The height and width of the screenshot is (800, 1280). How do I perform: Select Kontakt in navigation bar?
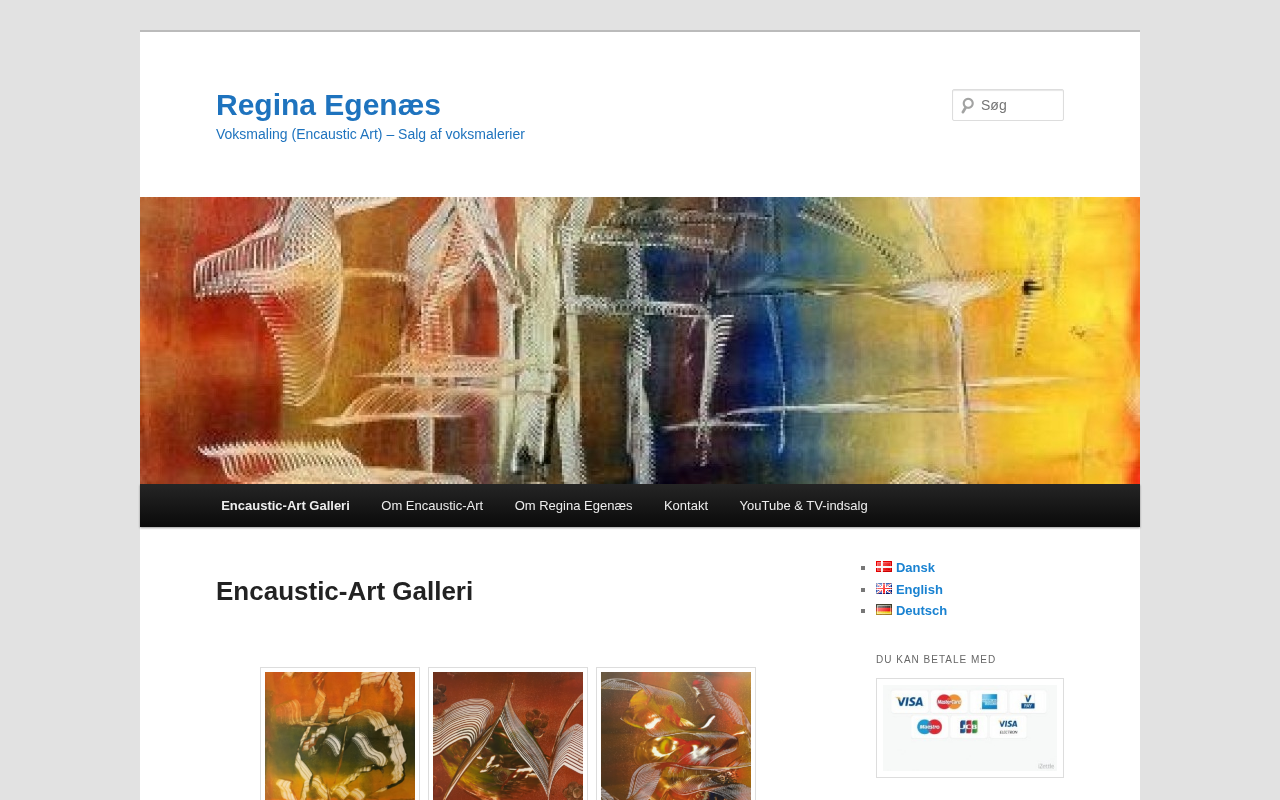(686, 506)
